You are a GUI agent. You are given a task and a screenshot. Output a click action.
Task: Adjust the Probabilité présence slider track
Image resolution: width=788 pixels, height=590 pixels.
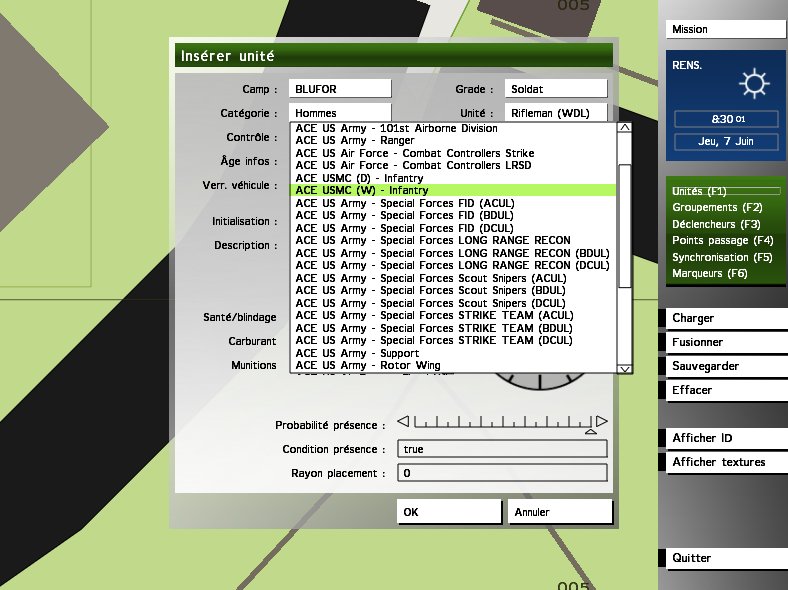[503, 422]
